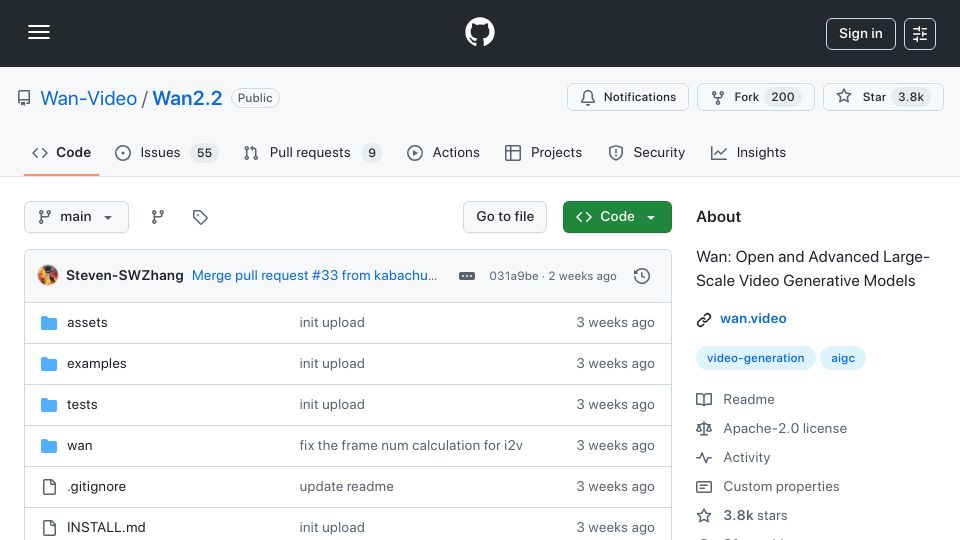This screenshot has height=540, width=960.
Task: Open the tests folder
Action: (82, 405)
